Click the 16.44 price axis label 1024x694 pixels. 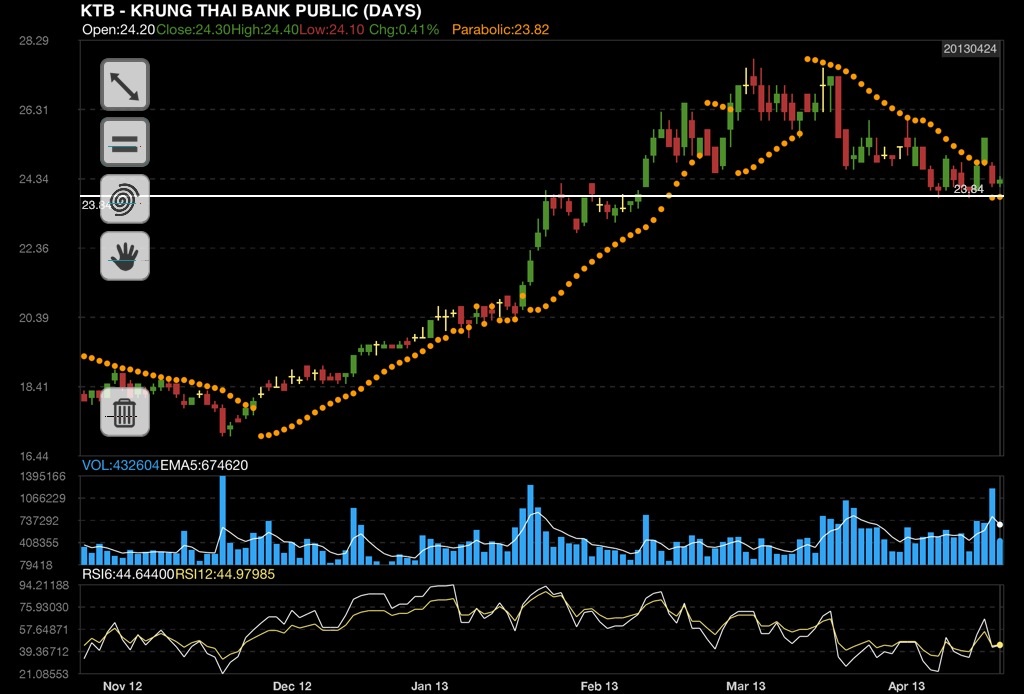click(x=34, y=456)
